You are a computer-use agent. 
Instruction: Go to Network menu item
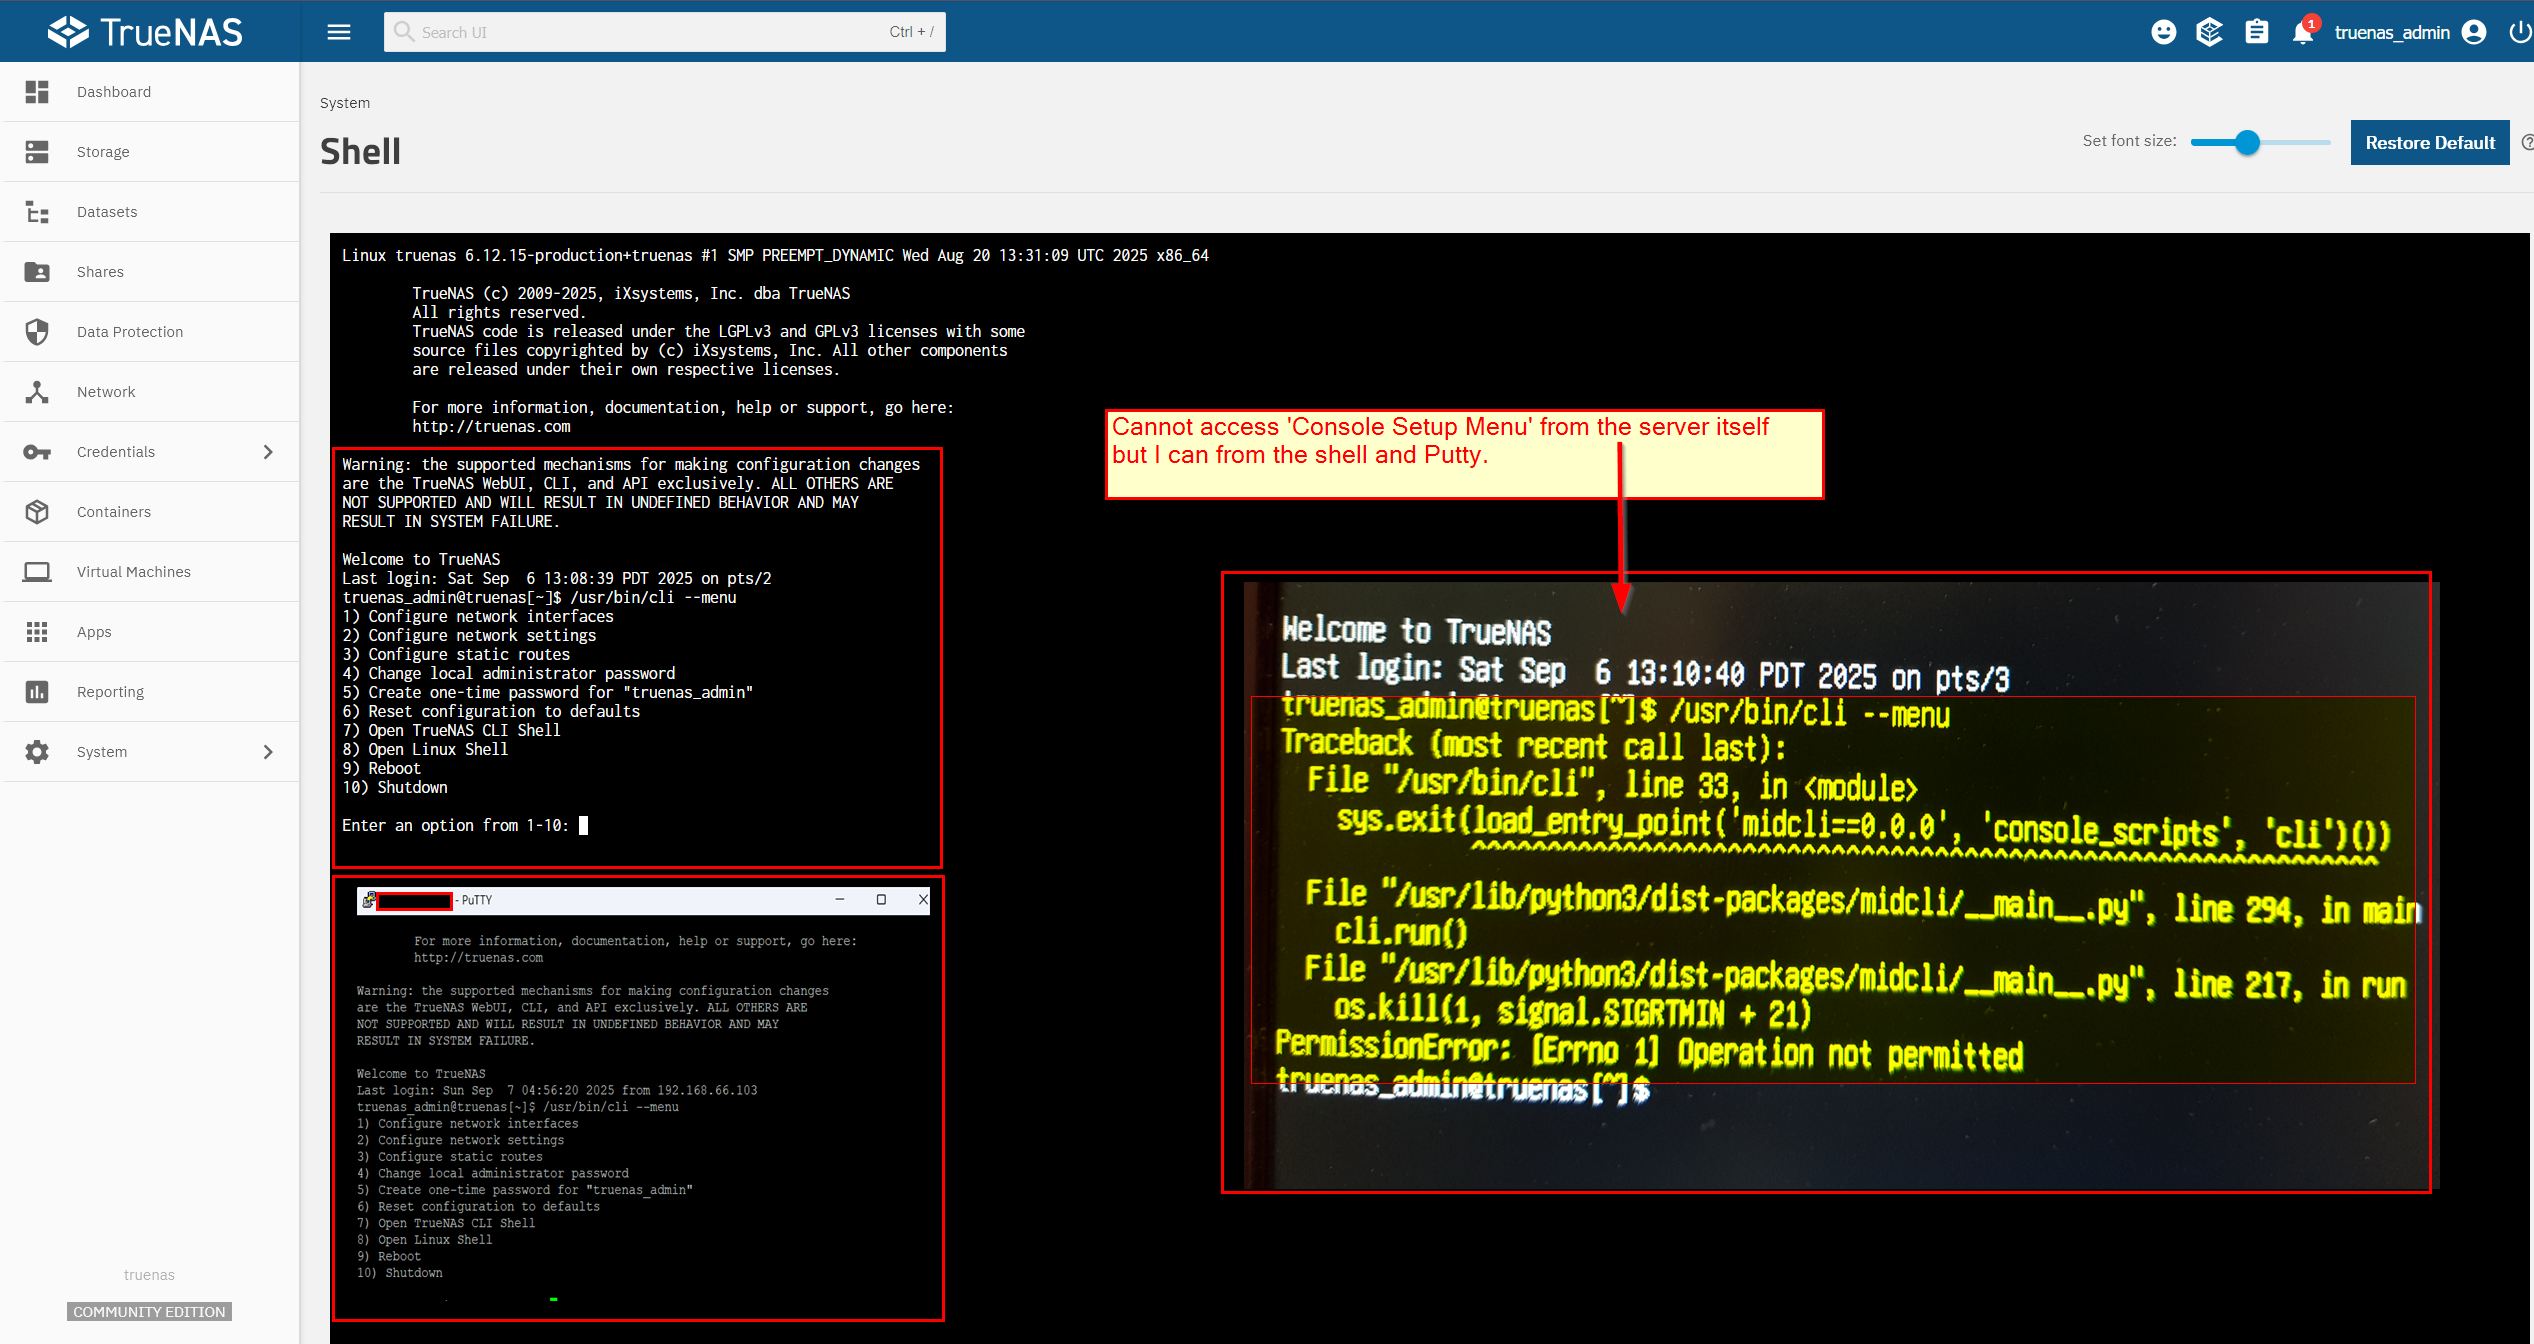pos(150,392)
